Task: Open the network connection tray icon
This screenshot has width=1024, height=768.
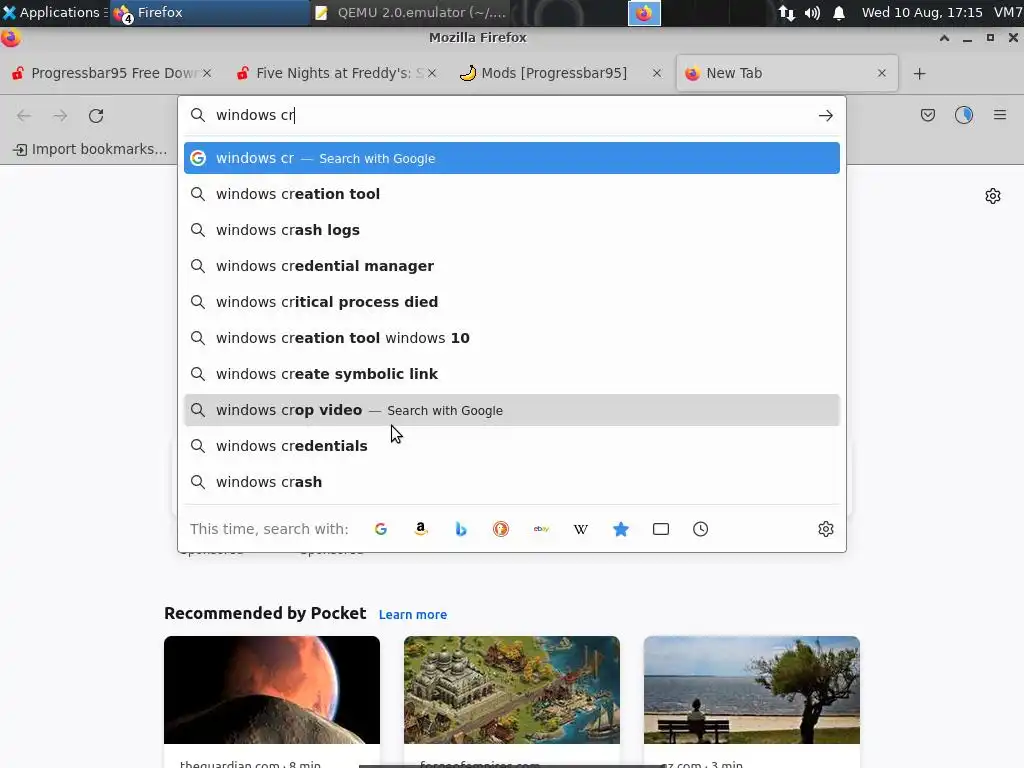Action: coord(786,13)
